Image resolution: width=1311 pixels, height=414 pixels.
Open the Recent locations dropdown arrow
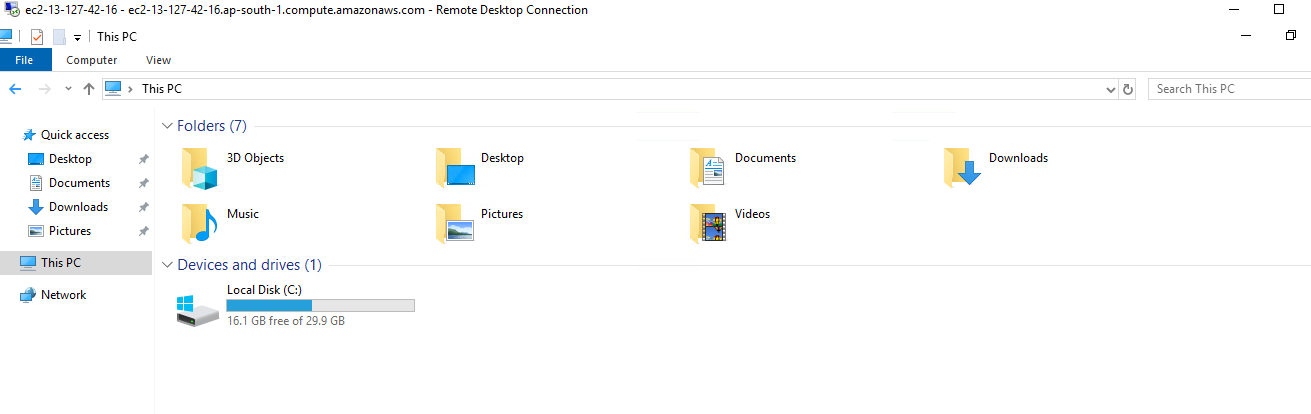tap(68, 89)
